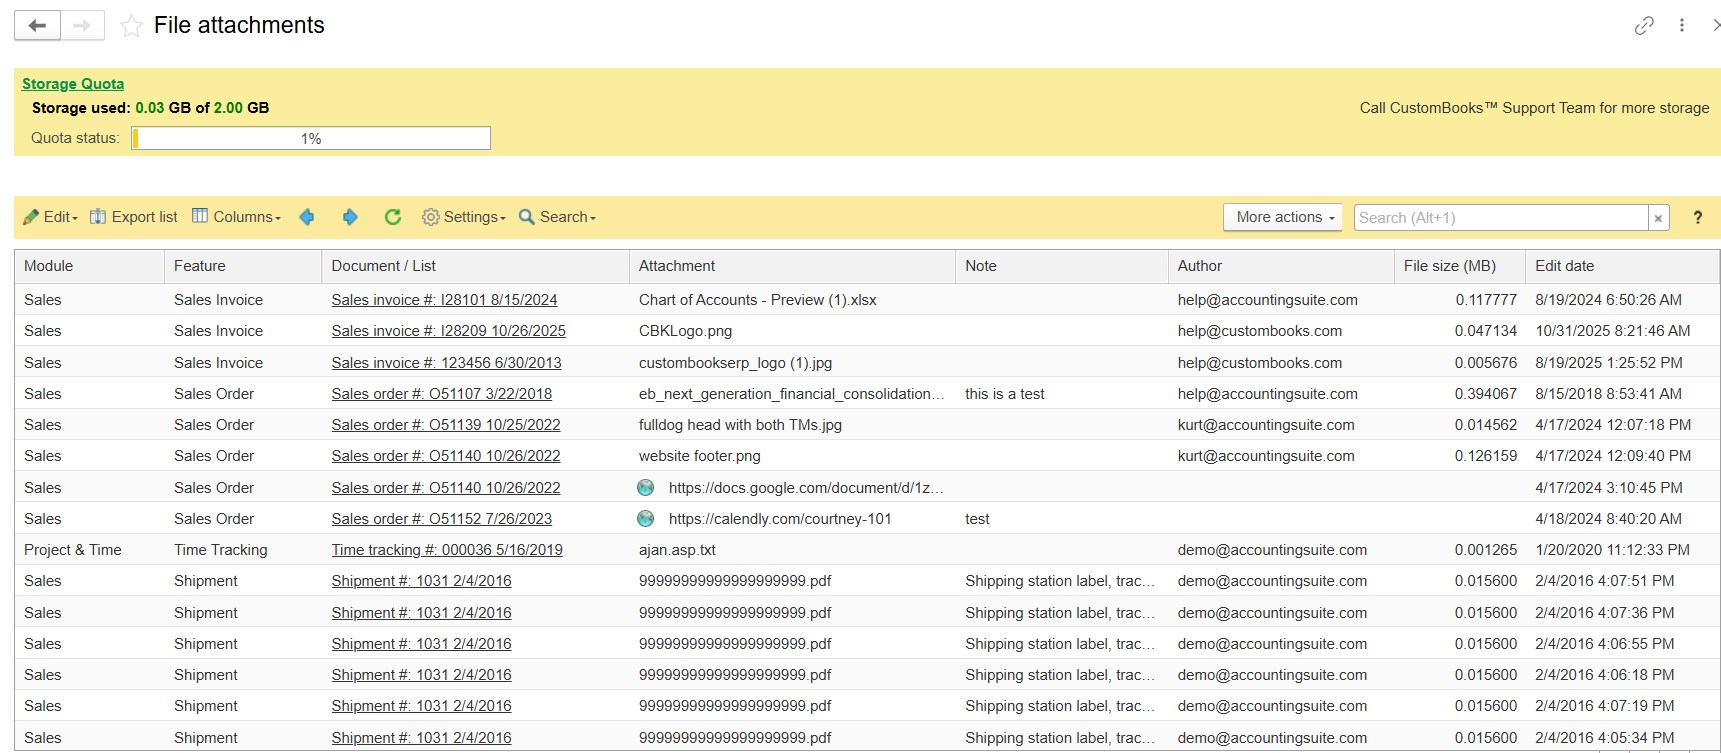The width and height of the screenshot is (1721, 753).
Task: Clear the search box with X
Action: click(x=1658, y=218)
